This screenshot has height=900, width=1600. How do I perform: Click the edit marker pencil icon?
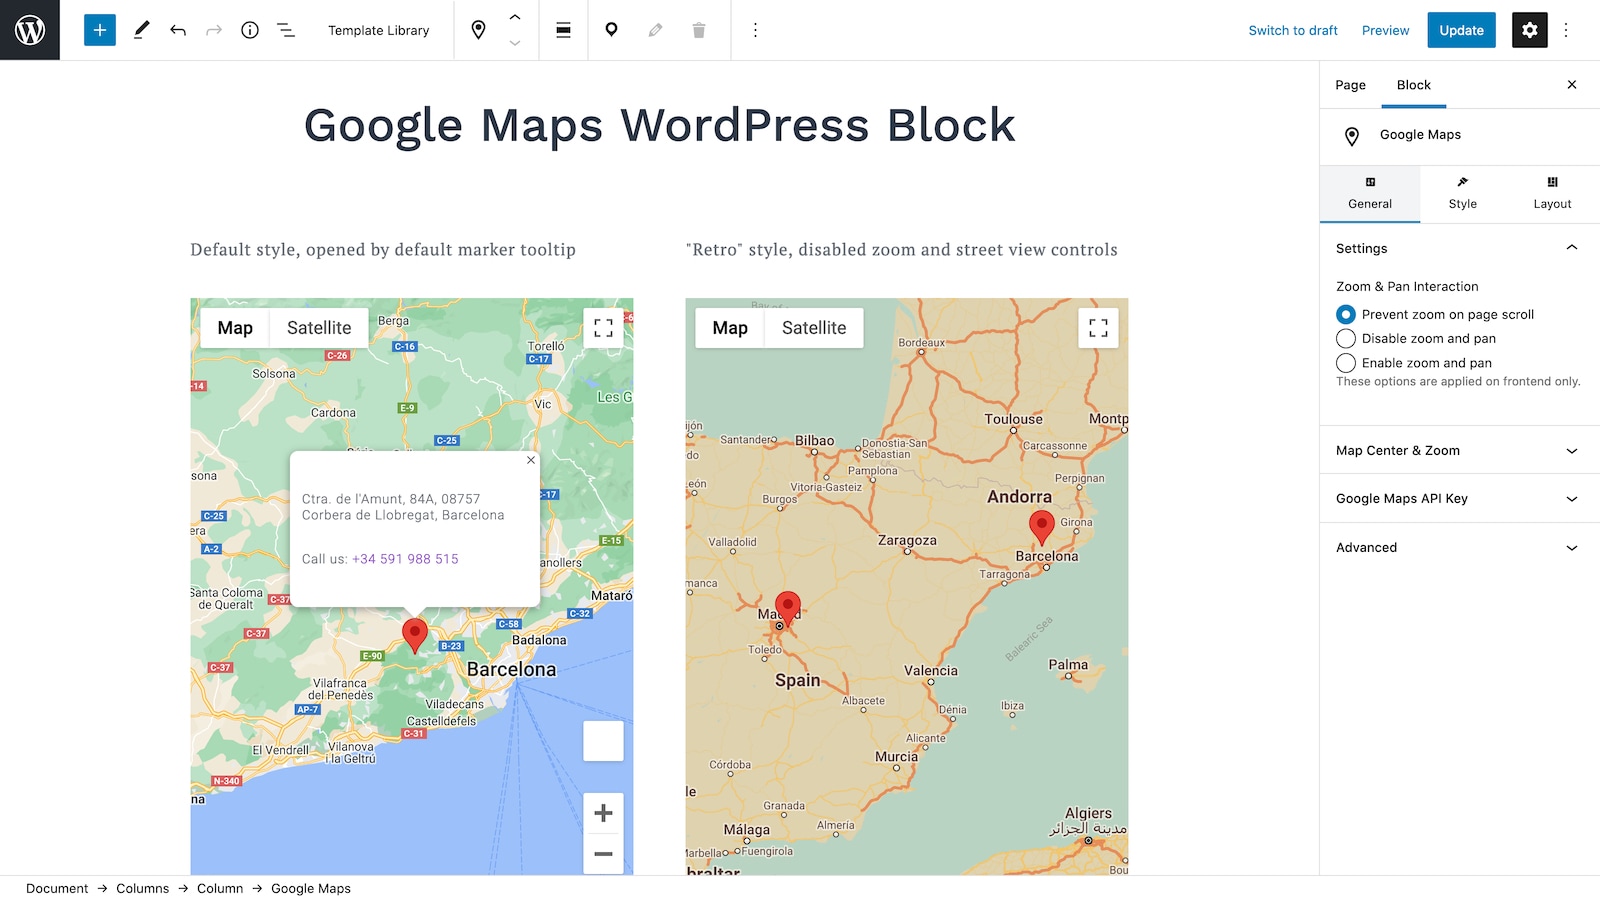[655, 30]
